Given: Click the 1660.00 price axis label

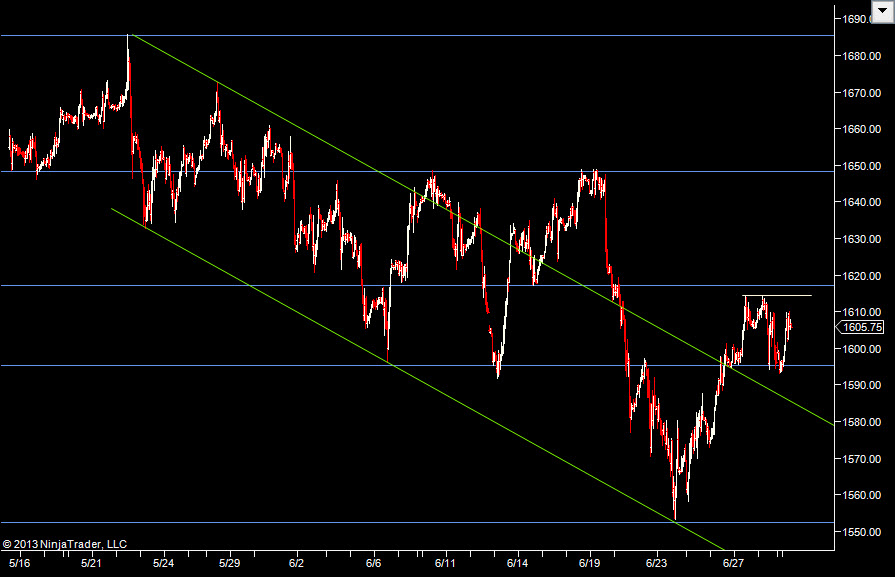Looking at the screenshot, I should (861, 129).
